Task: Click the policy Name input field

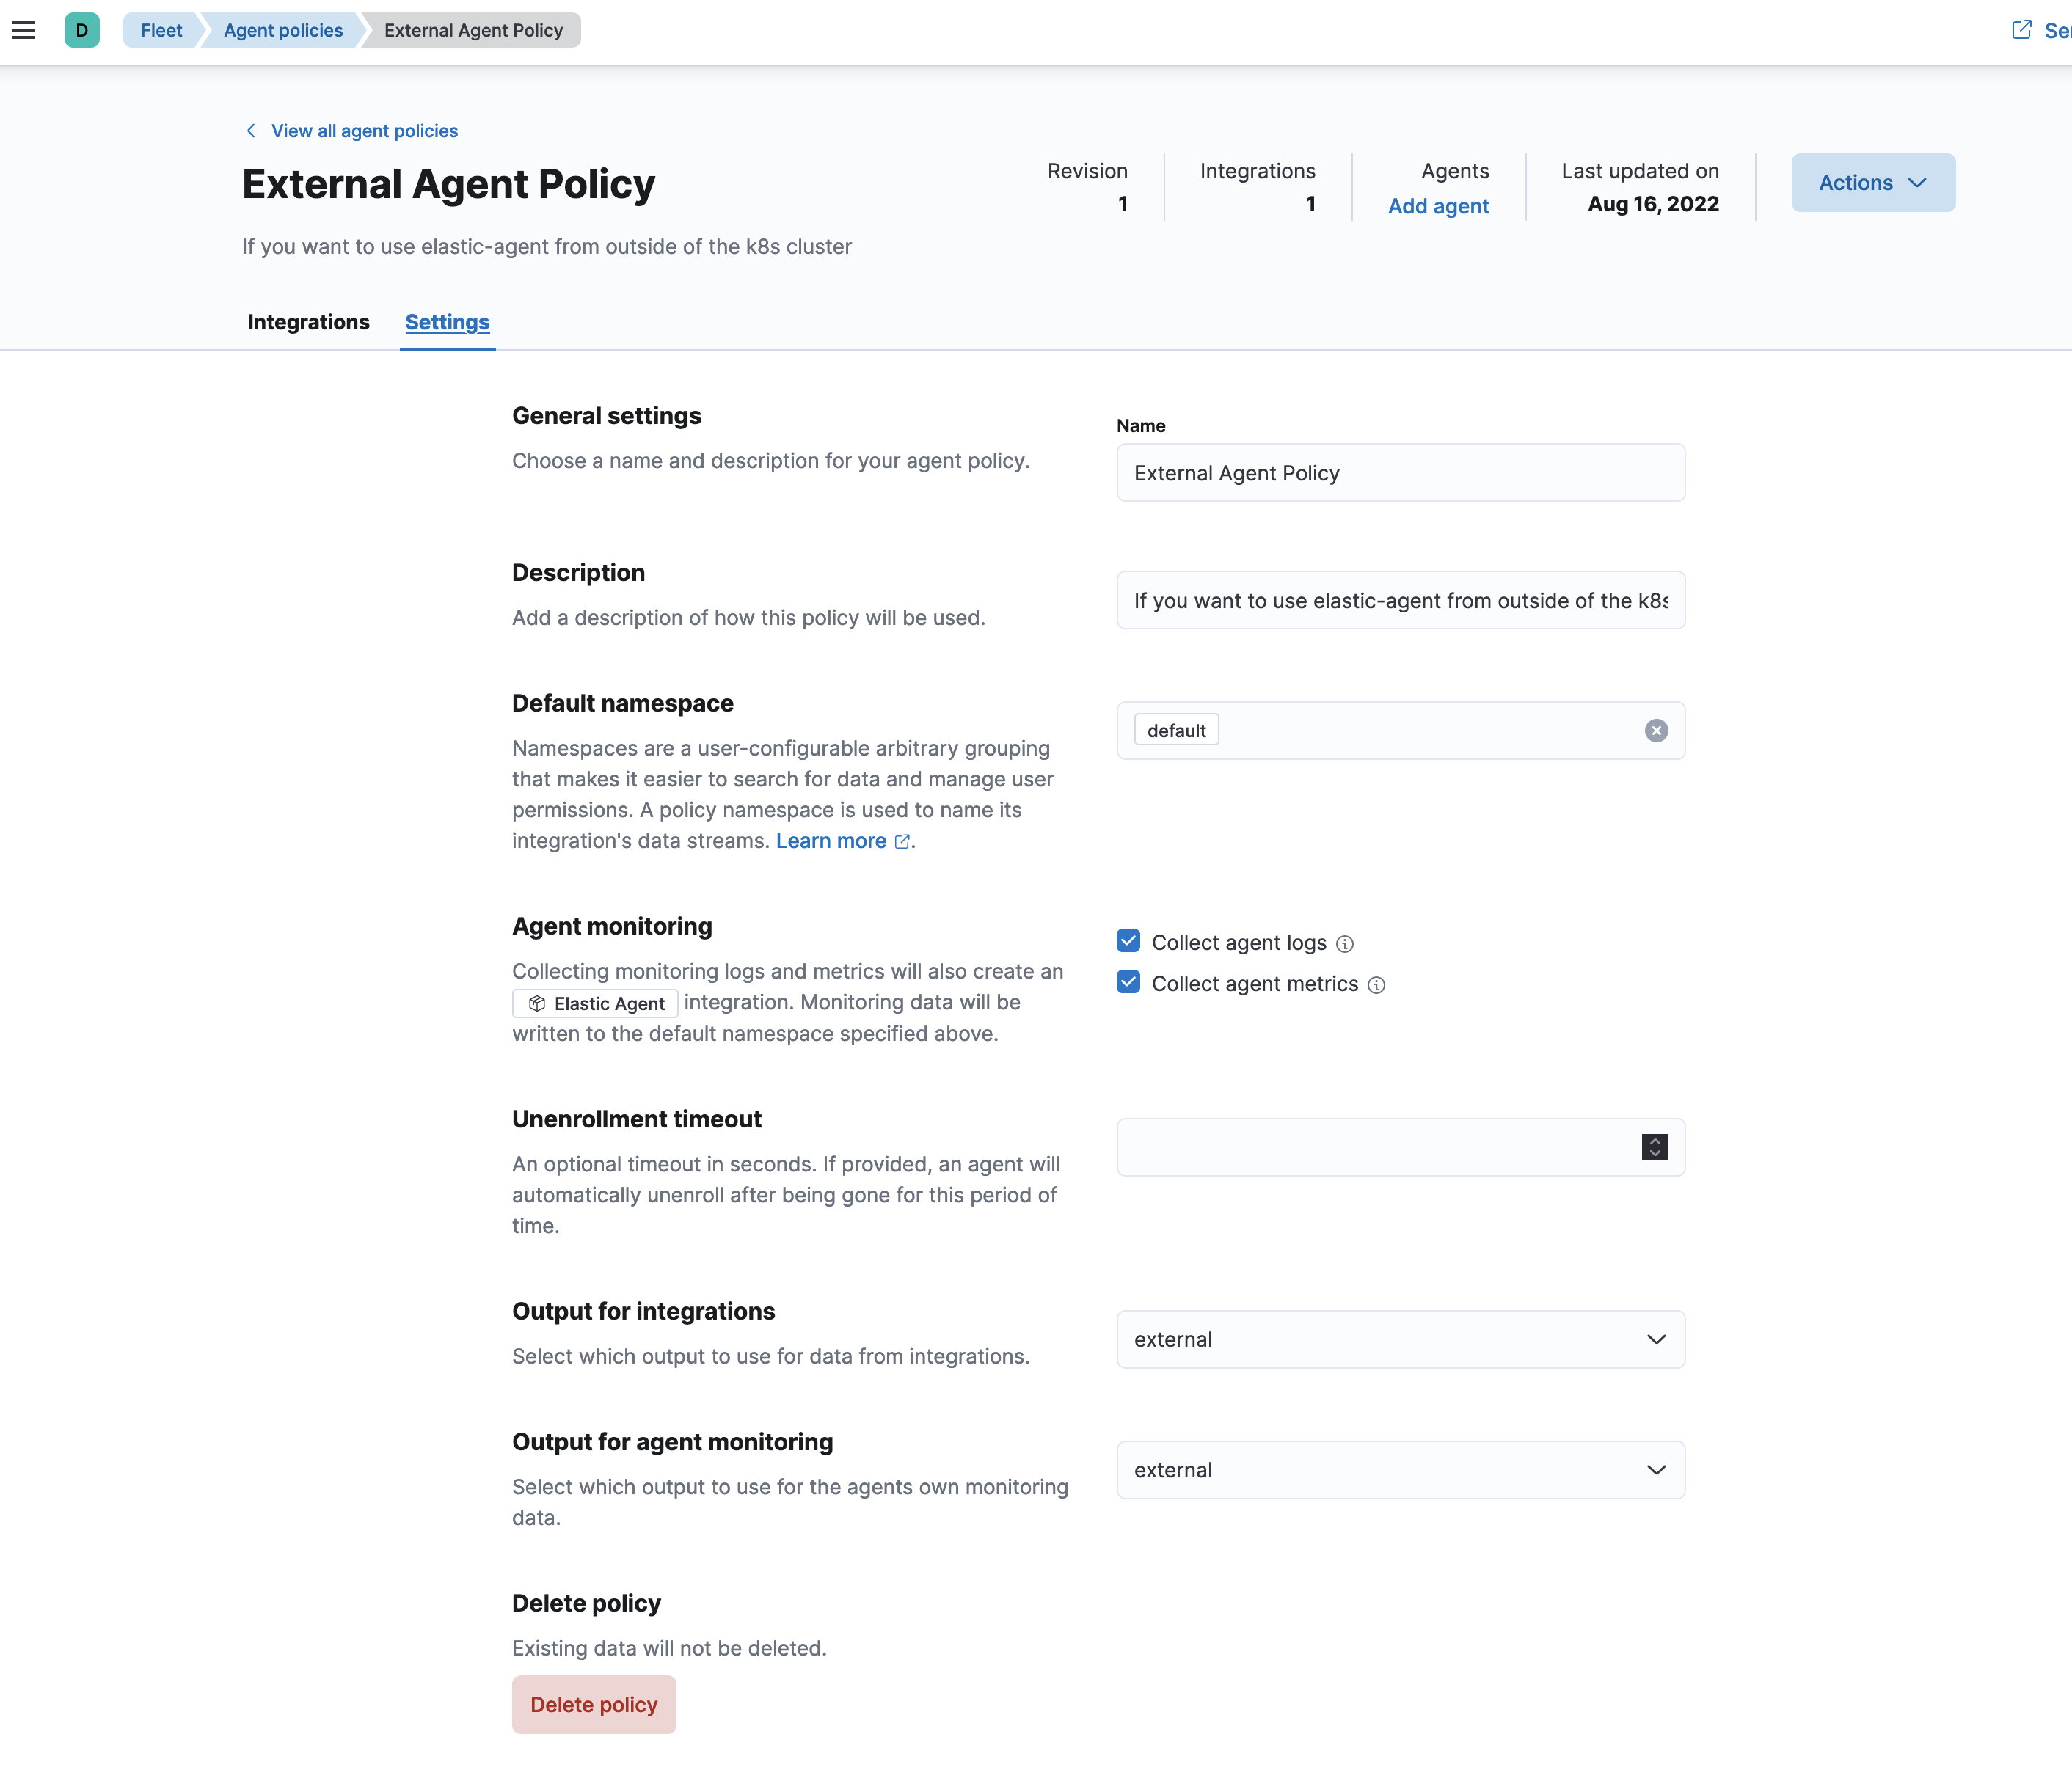Action: 1400,473
